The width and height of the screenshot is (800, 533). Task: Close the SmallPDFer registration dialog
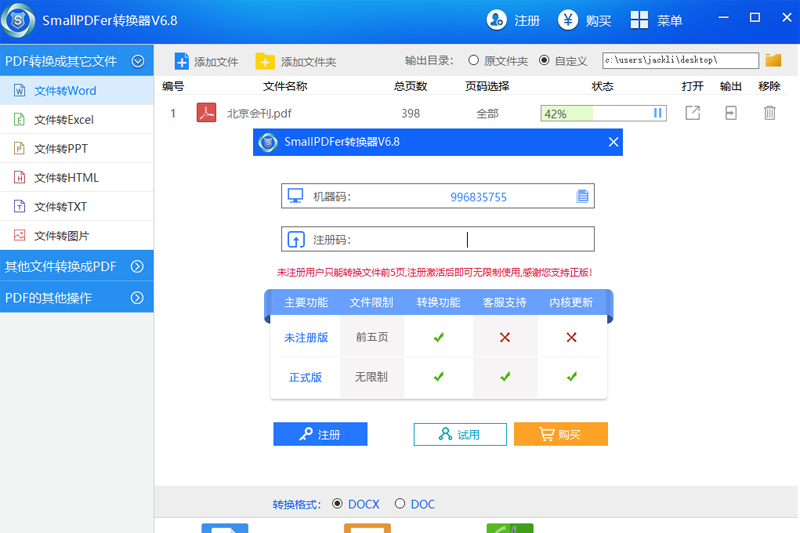tap(613, 142)
